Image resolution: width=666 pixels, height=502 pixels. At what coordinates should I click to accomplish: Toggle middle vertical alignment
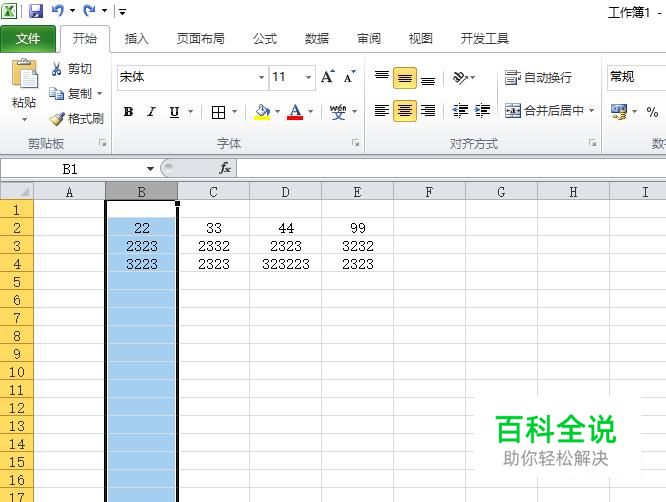tap(405, 78)
